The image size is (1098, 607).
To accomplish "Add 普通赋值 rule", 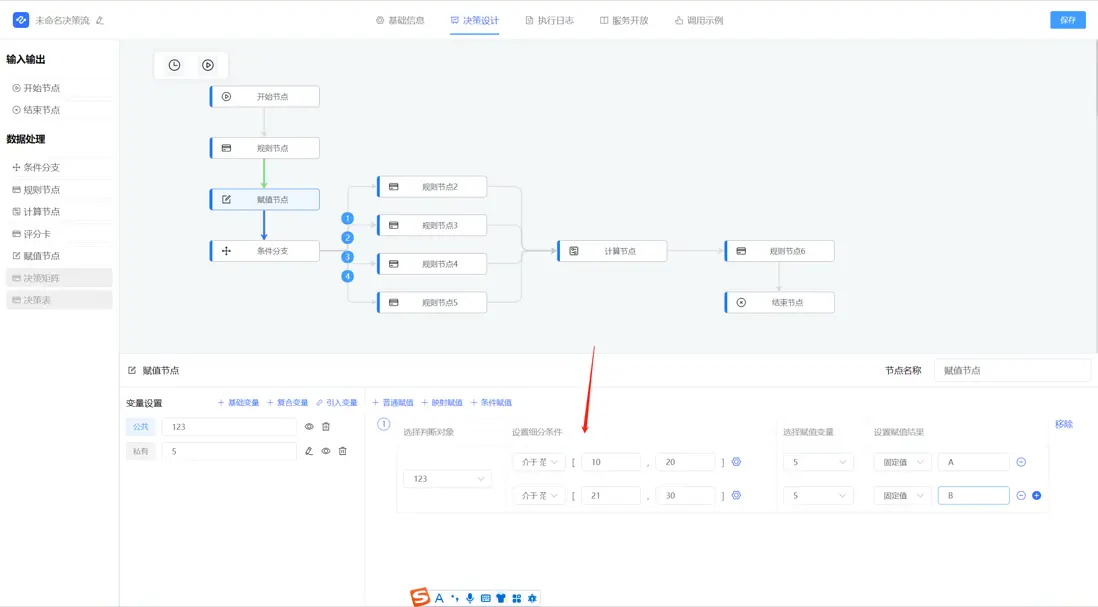I will (x=393, y=403).
